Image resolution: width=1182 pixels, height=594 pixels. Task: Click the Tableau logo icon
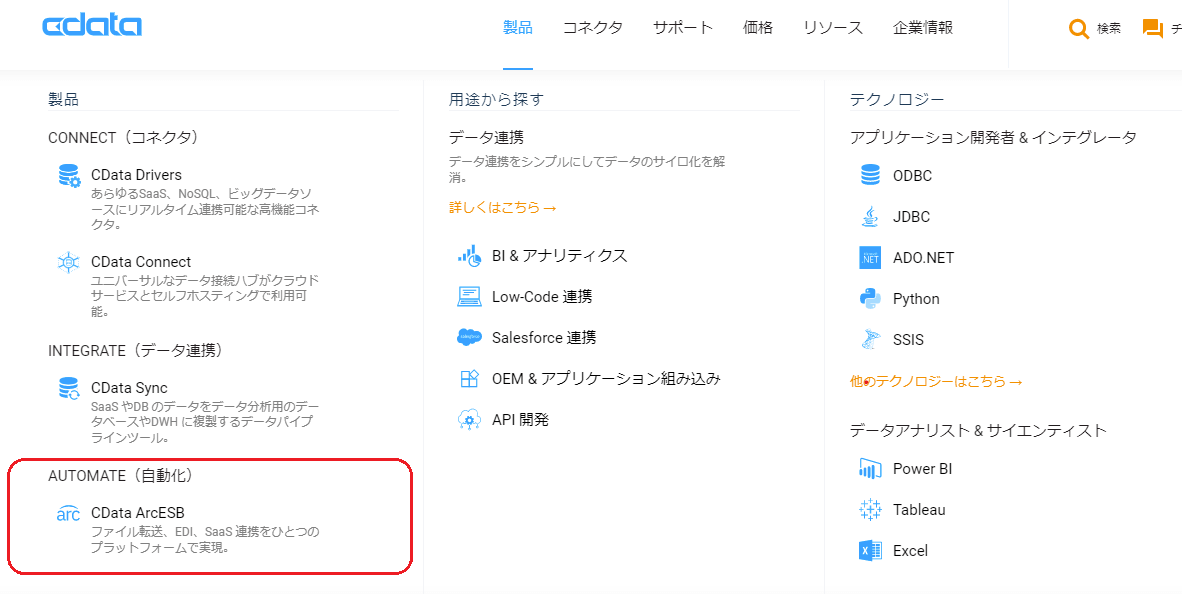(x=870, y=510)
